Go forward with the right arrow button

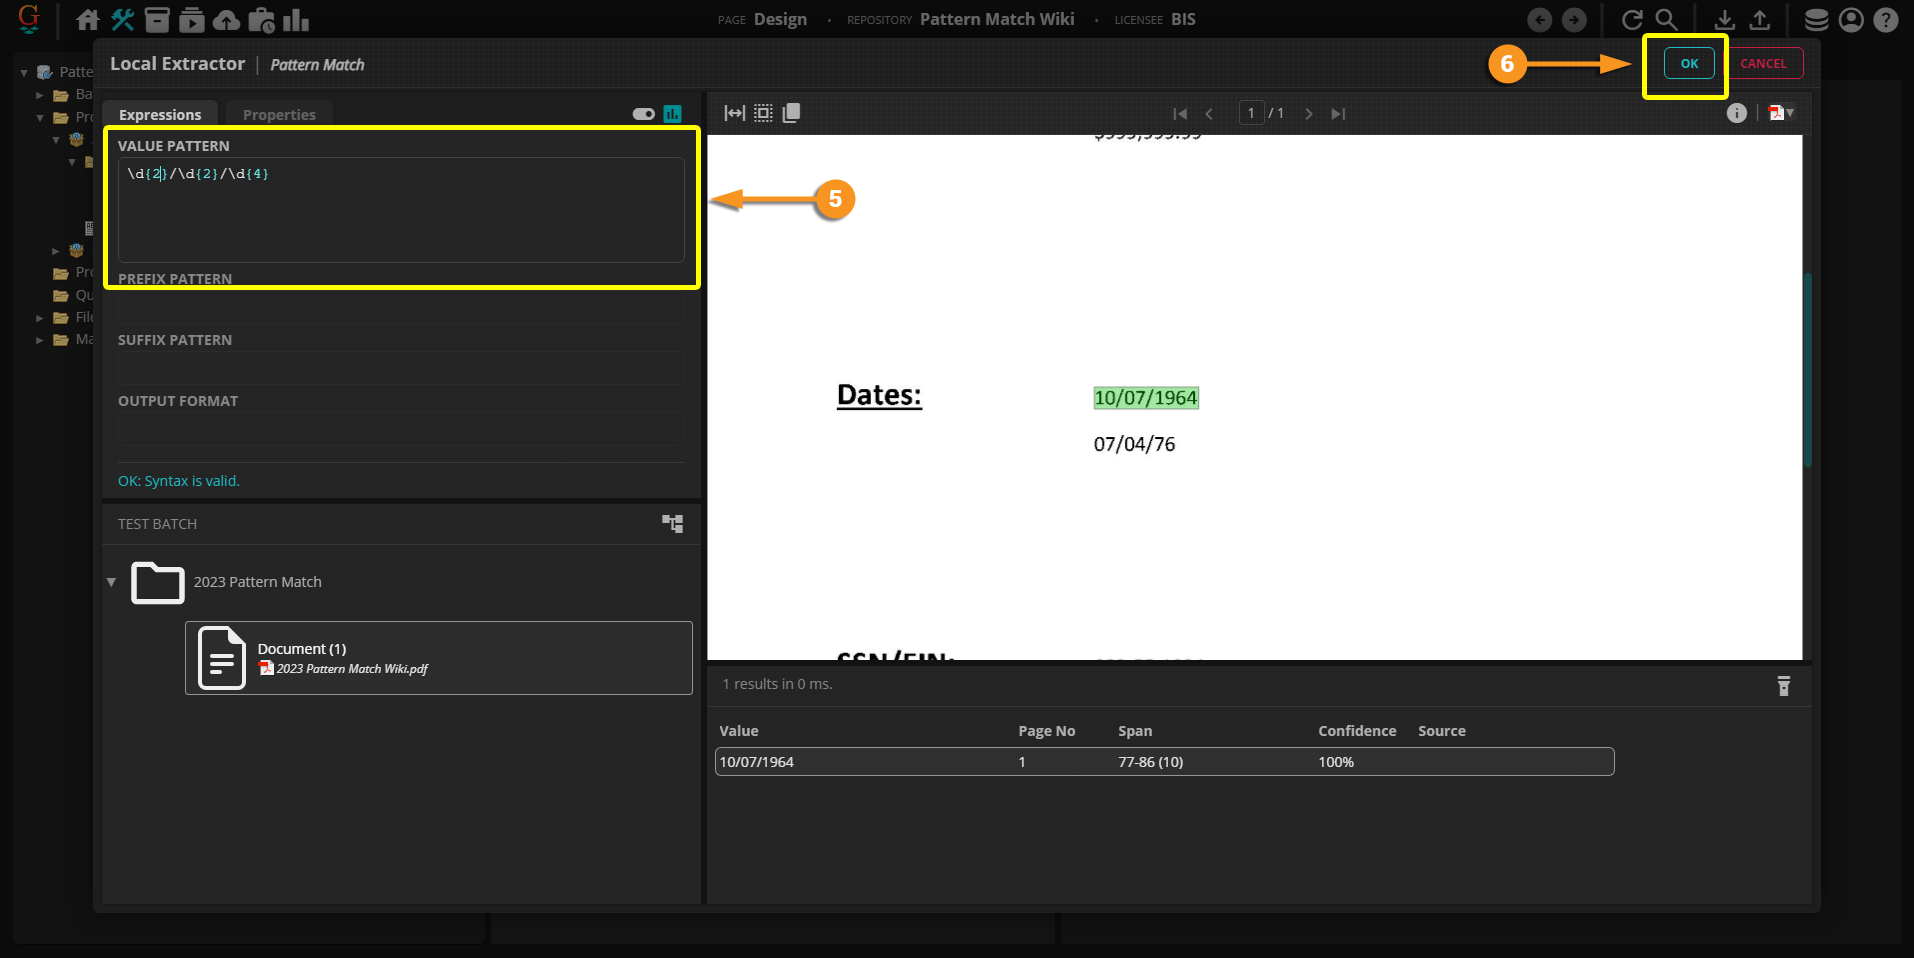coord(1574,20)
